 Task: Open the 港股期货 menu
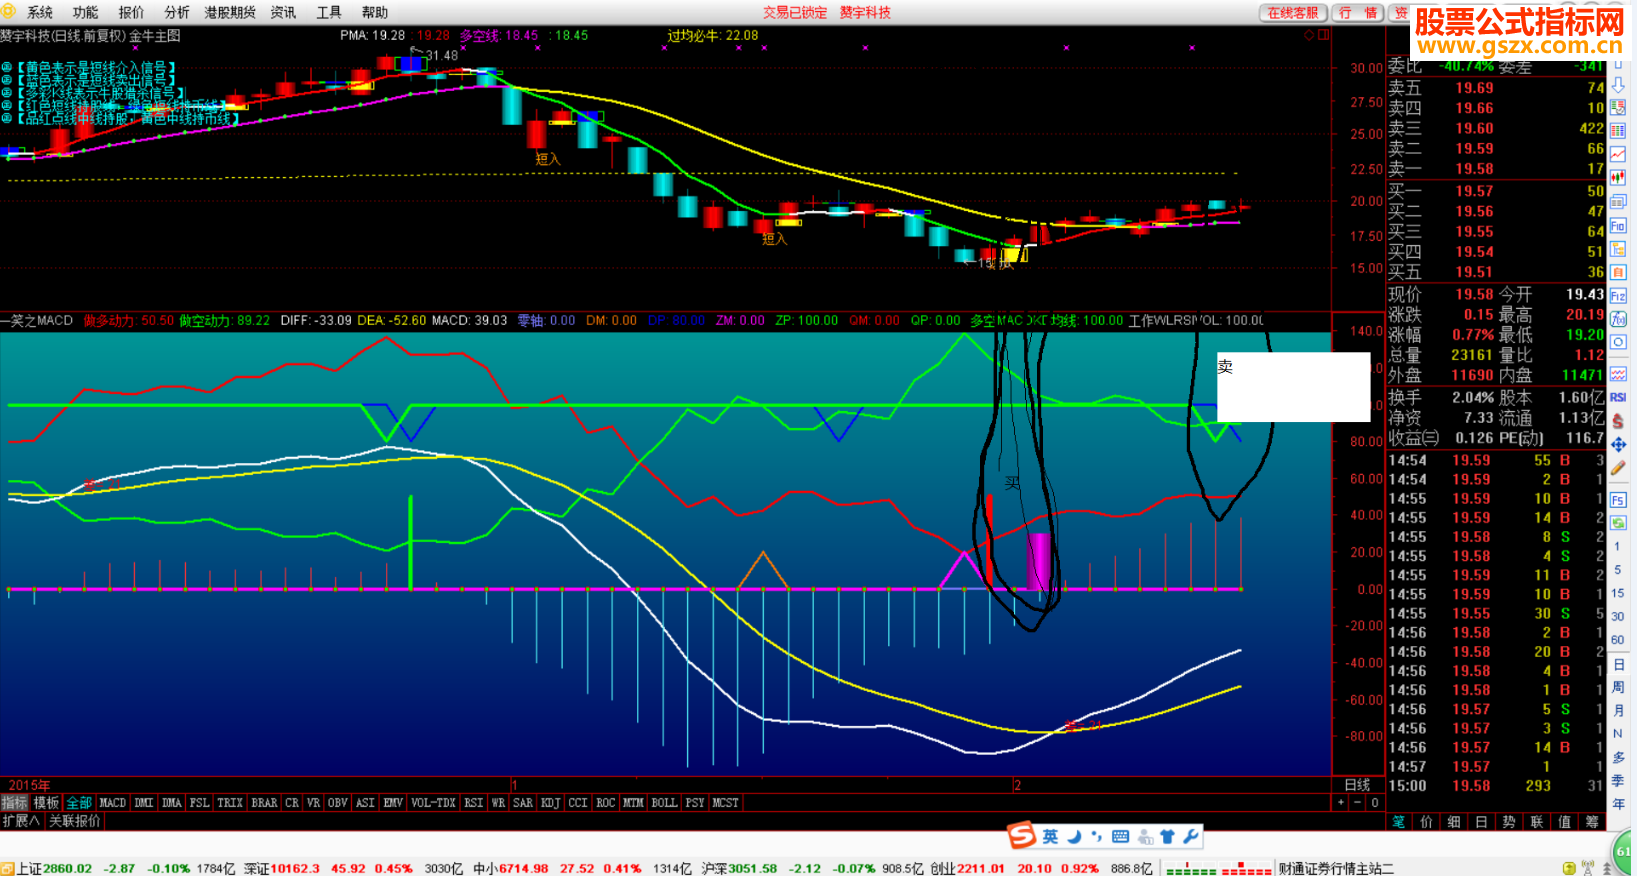(230, 12)
